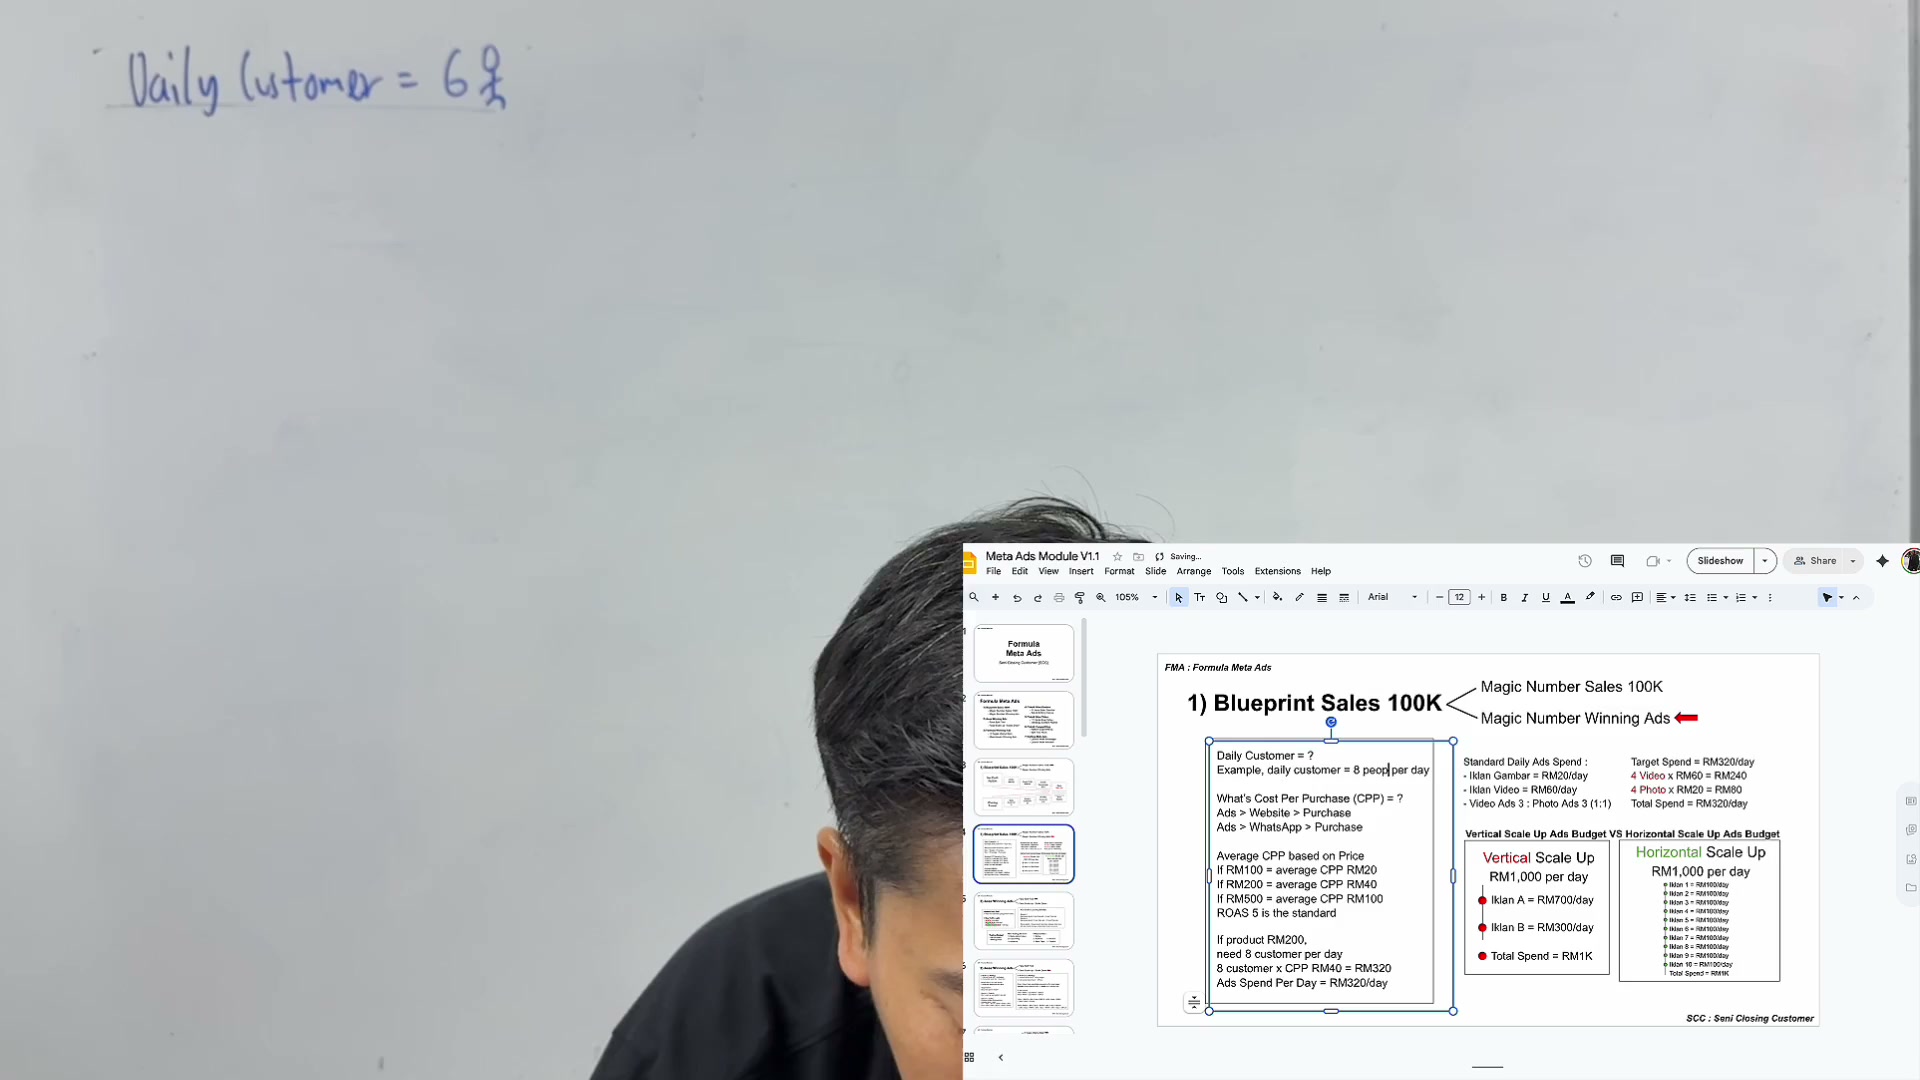
Task: Select the Shape tool icon
Action: click(1221, 597)
